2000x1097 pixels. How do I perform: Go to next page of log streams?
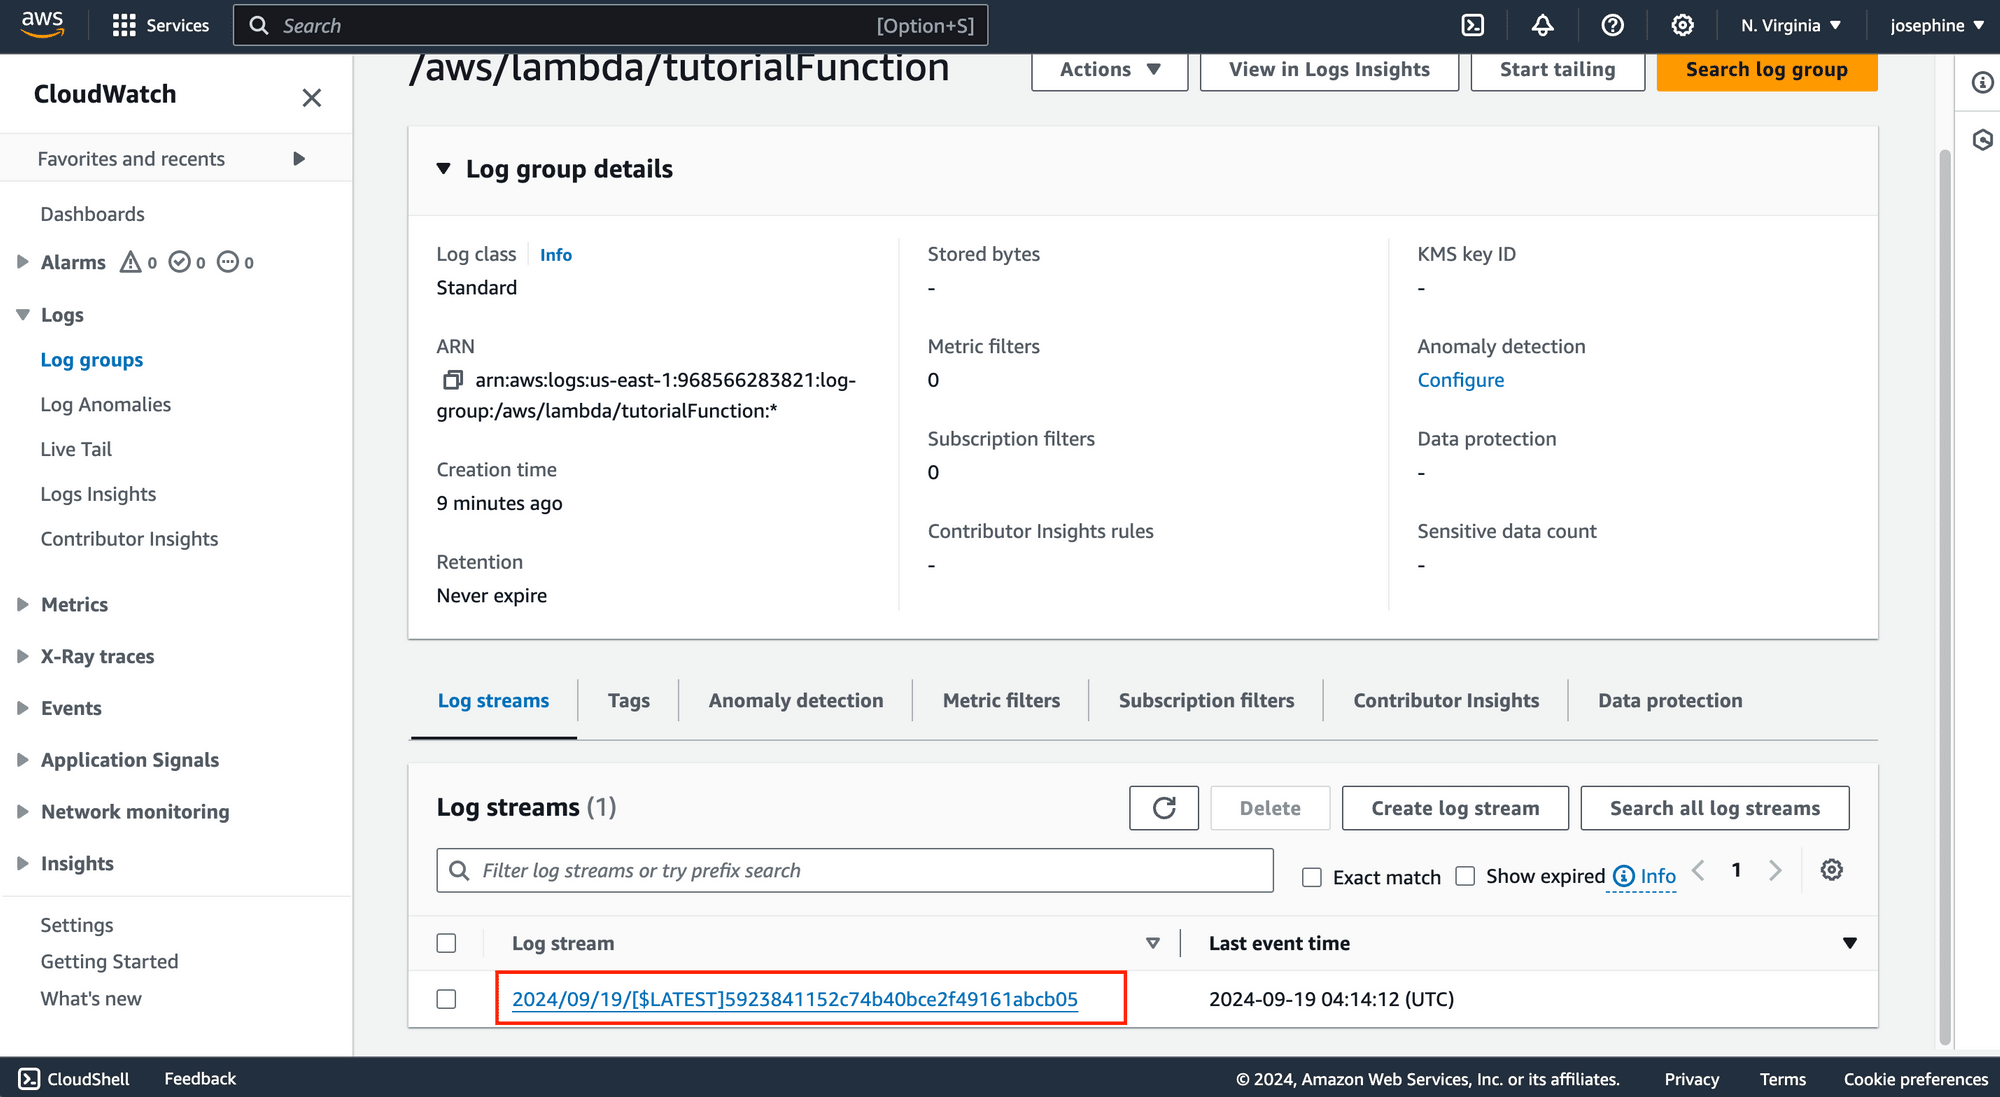pyautogui.click(x=1775, y=870)
